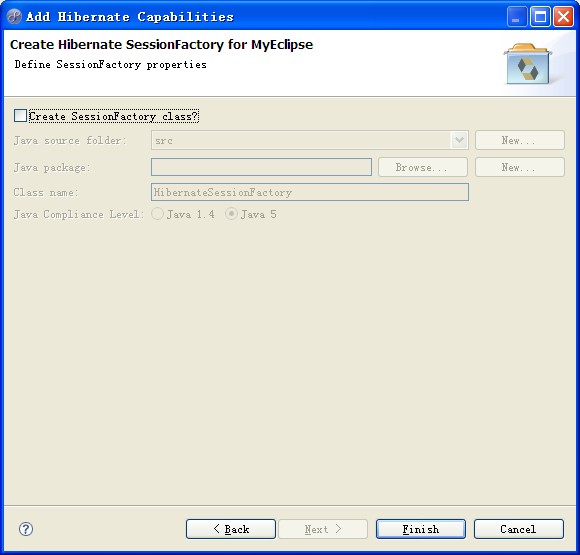
Task: Finish the Hibernate capabilities wizard
Action: click(x=421, y=529)
